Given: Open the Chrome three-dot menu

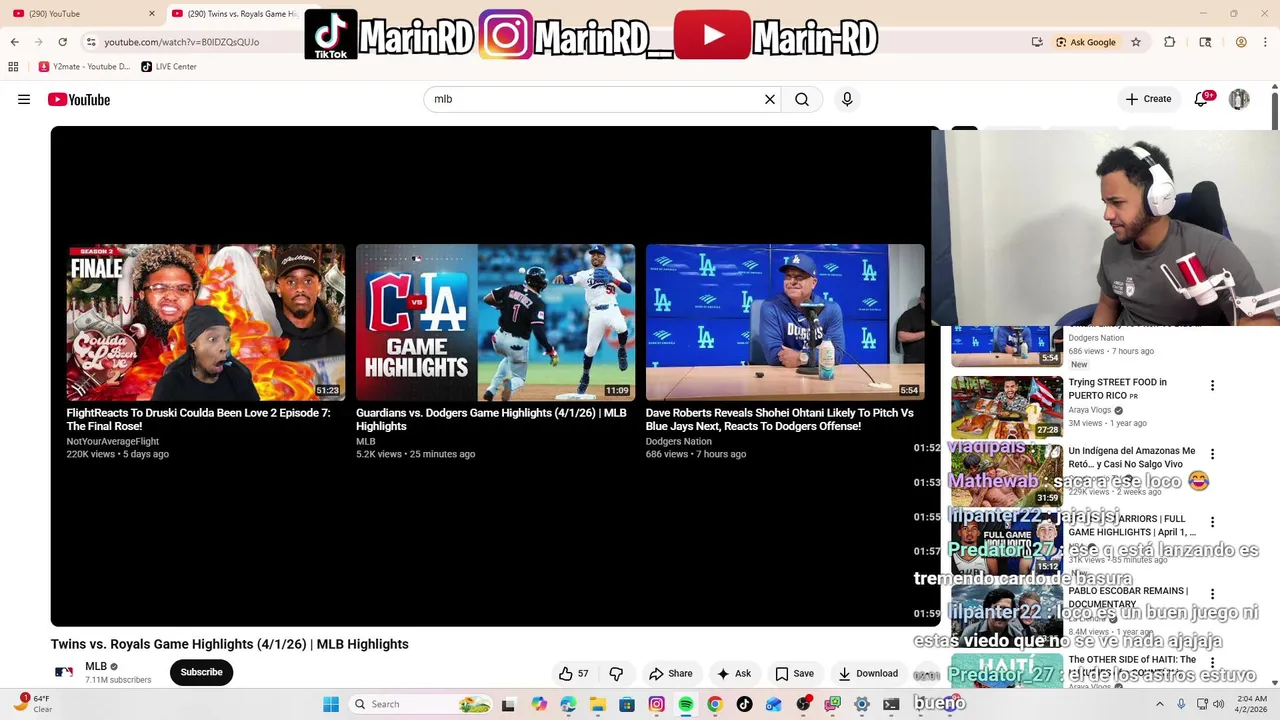Looking at the screenshot, I should 1266,42.
